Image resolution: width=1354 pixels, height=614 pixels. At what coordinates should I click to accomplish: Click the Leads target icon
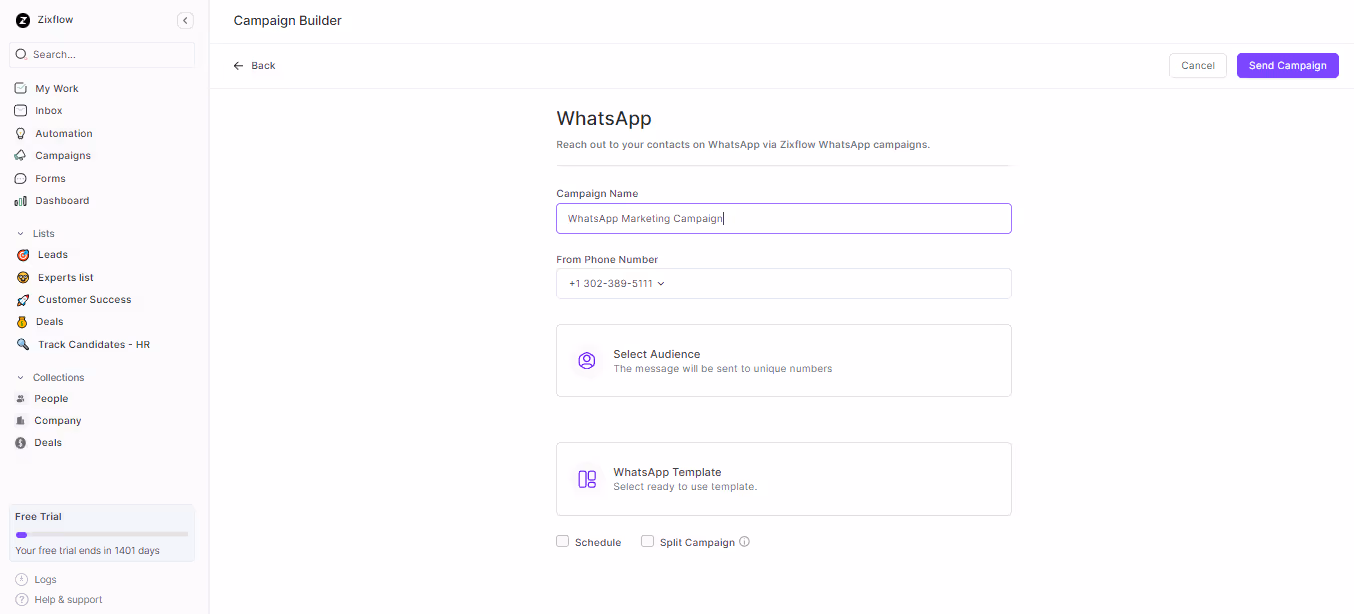click(23, 254)
